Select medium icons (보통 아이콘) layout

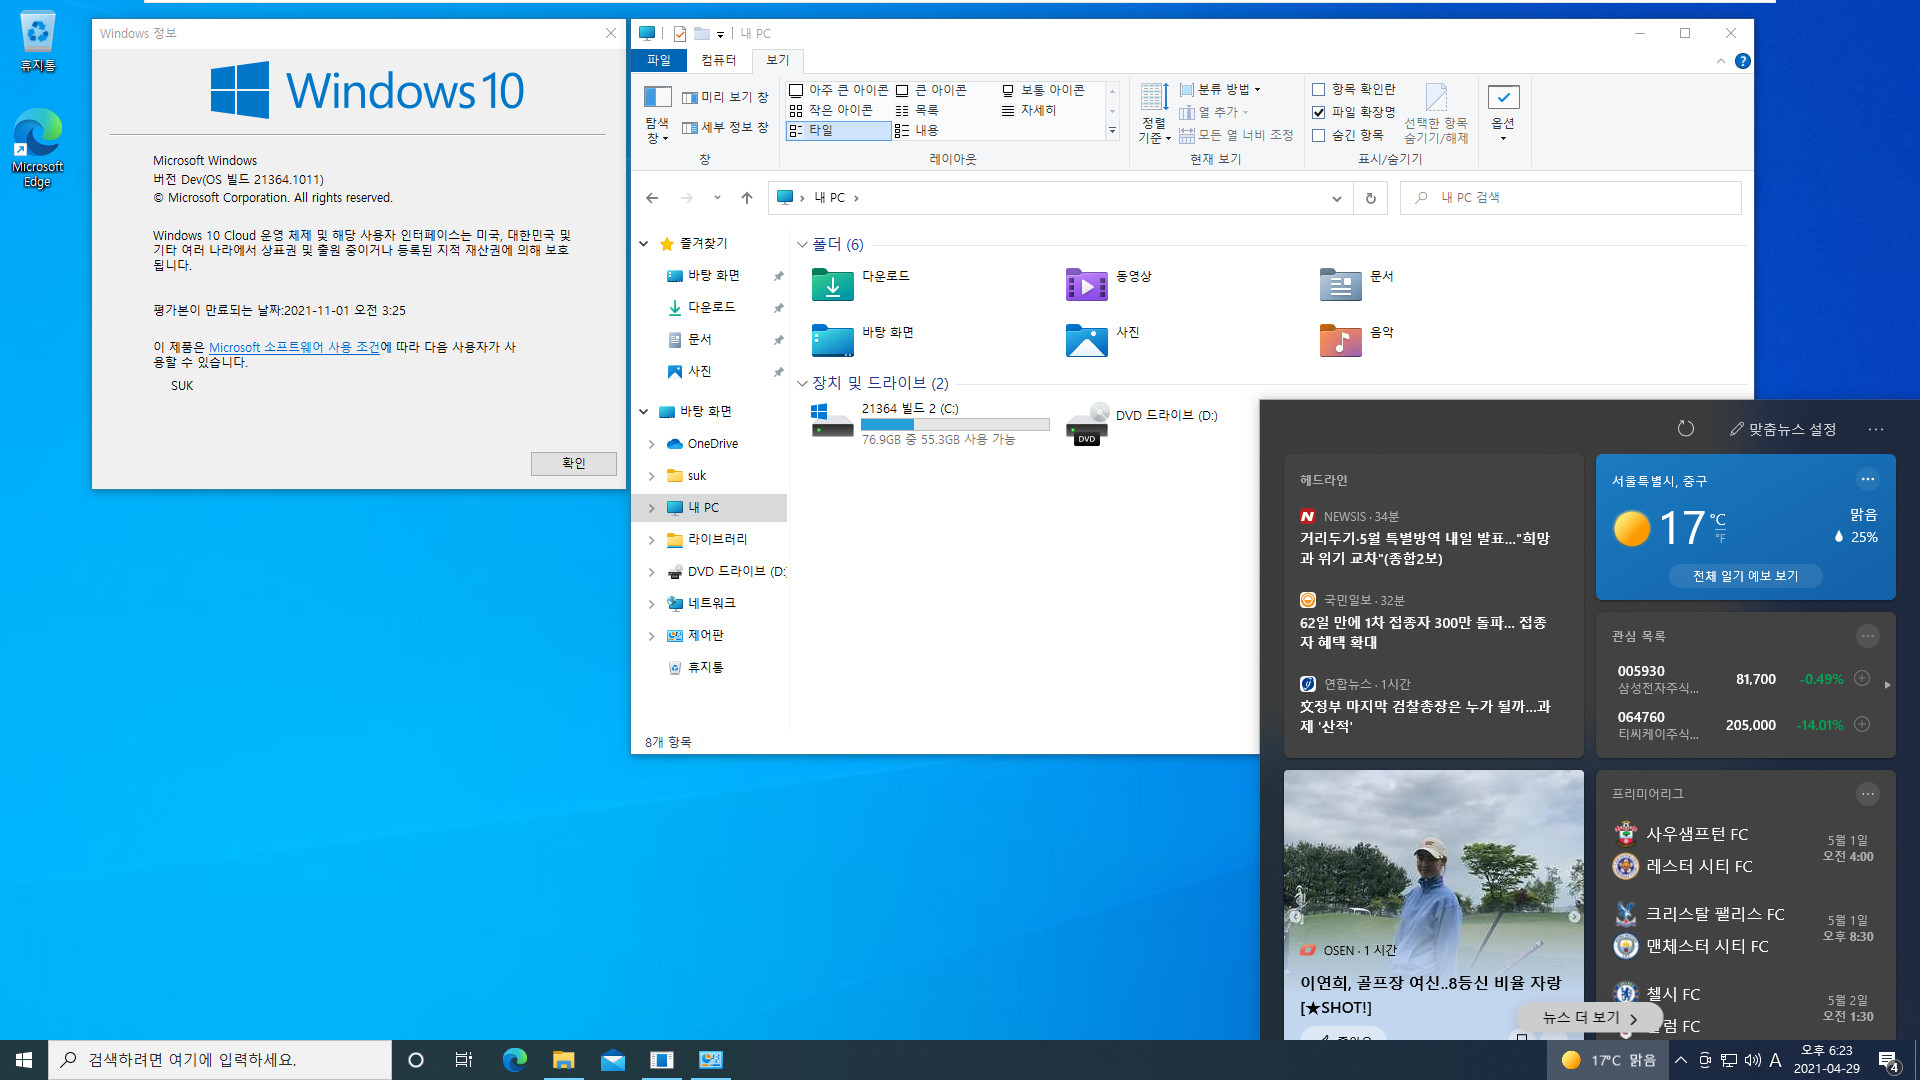tap(1043, 90)
